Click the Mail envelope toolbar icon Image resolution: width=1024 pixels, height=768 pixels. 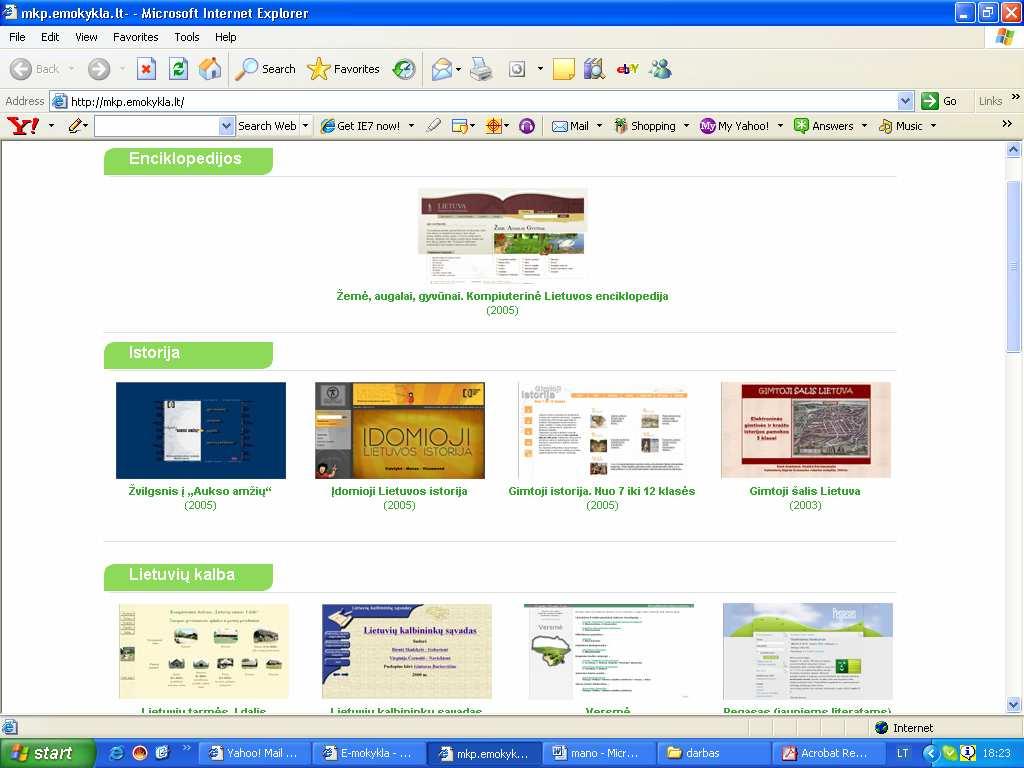442,69
